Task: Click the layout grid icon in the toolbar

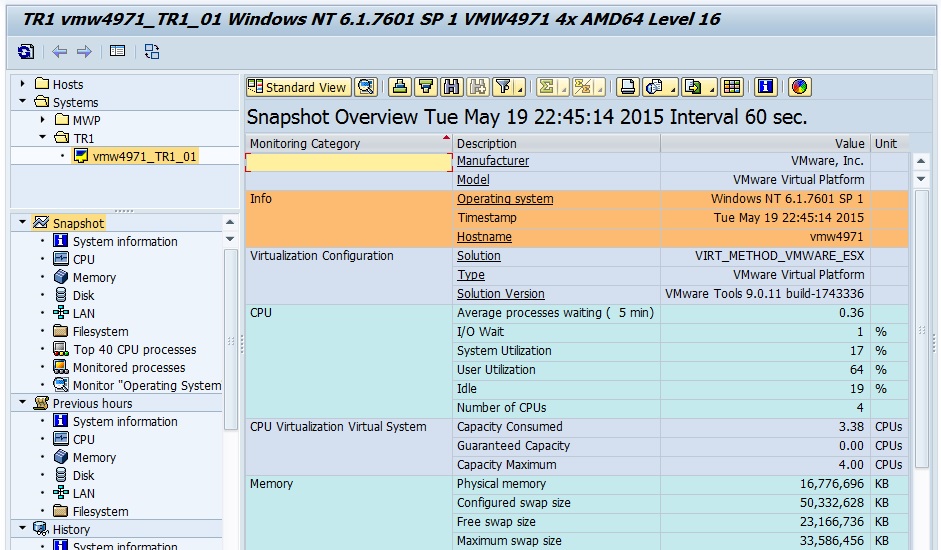Action: [x=732, y=87]
